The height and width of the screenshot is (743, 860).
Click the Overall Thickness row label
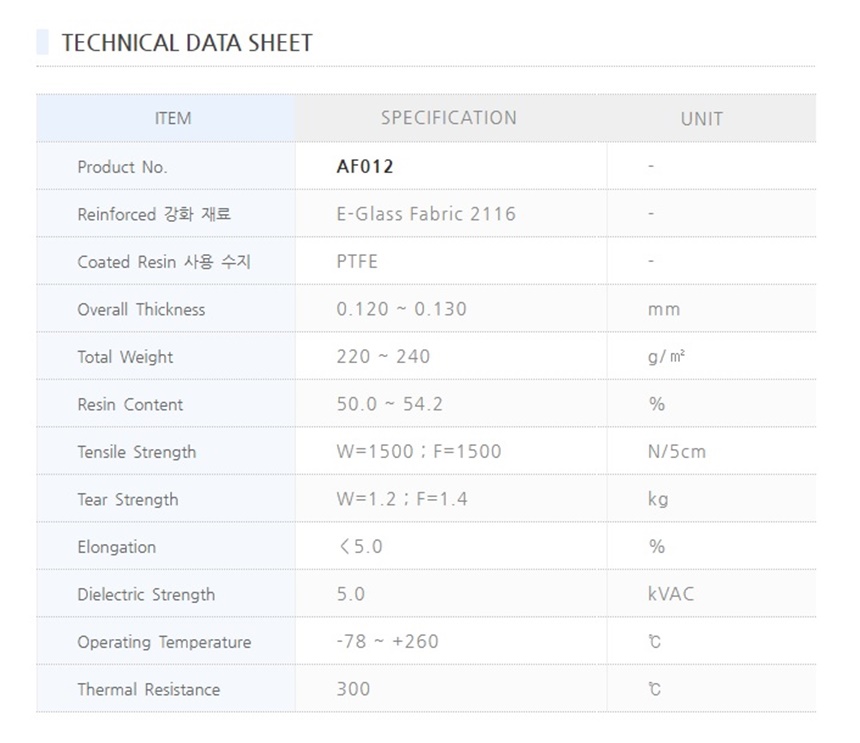pyautogui.click(x=141, y=309)
